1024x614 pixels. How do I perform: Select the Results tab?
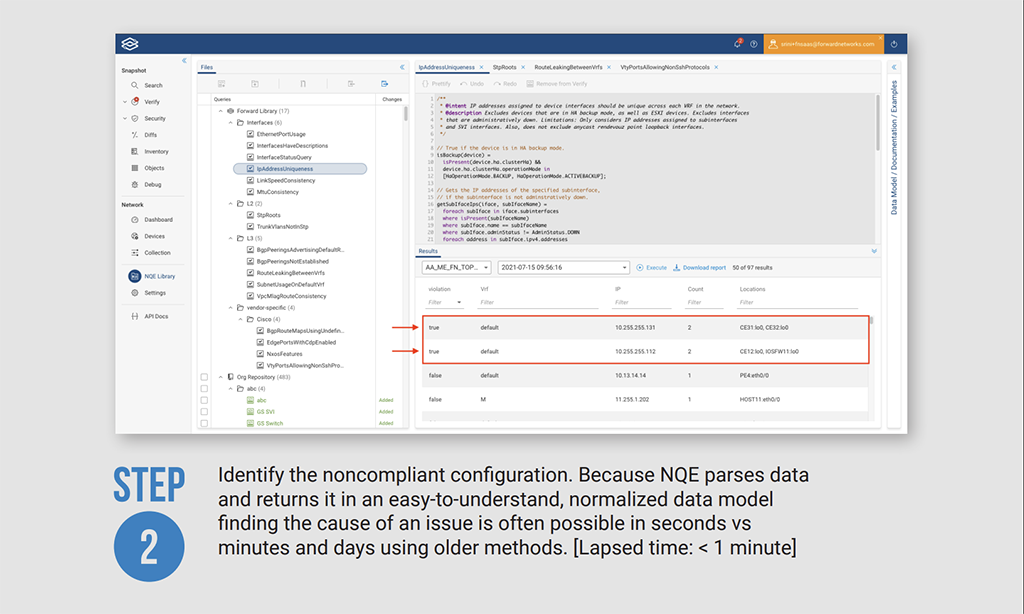coord(428,251)
